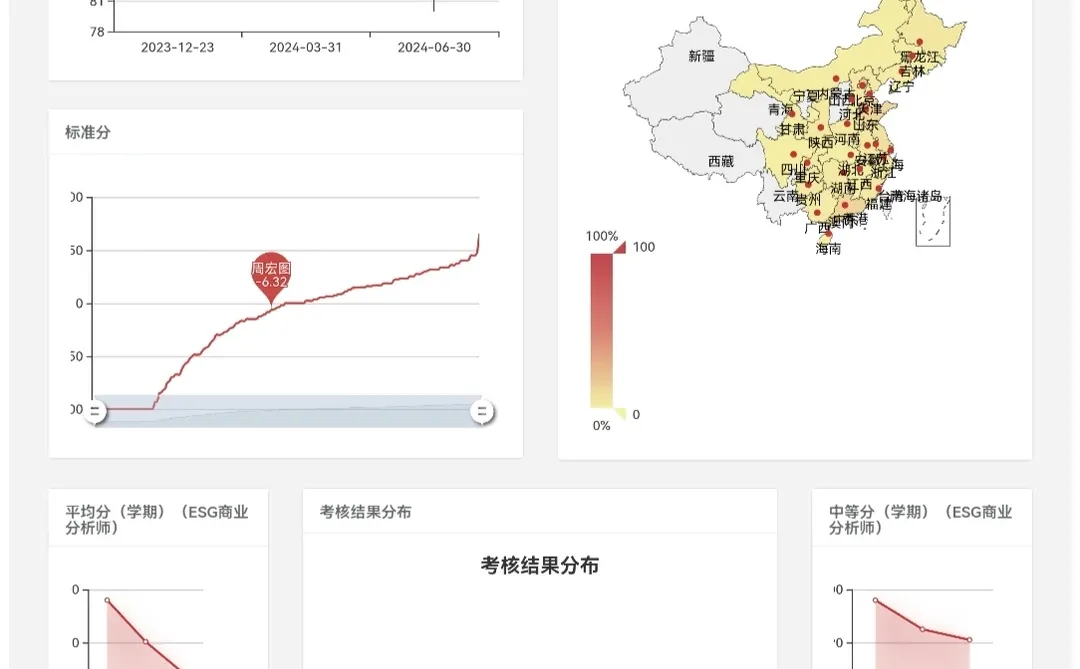This screenshot has height=669, width=1080.
Task: Click the 2024-03-31 axis label
Action: point(305,48)
